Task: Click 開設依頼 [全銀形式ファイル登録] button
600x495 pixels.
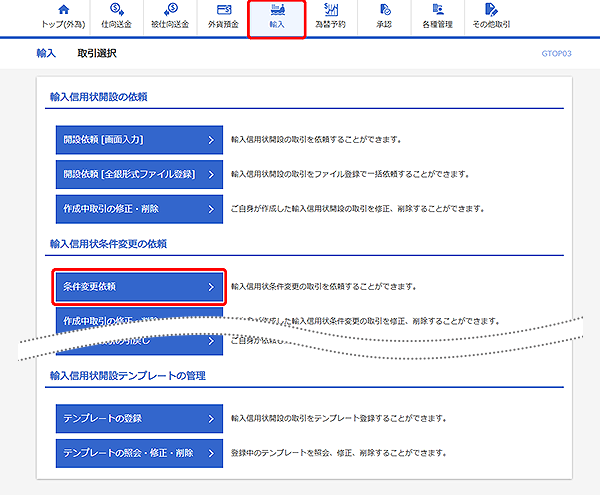Action: [x=139, y=174]
